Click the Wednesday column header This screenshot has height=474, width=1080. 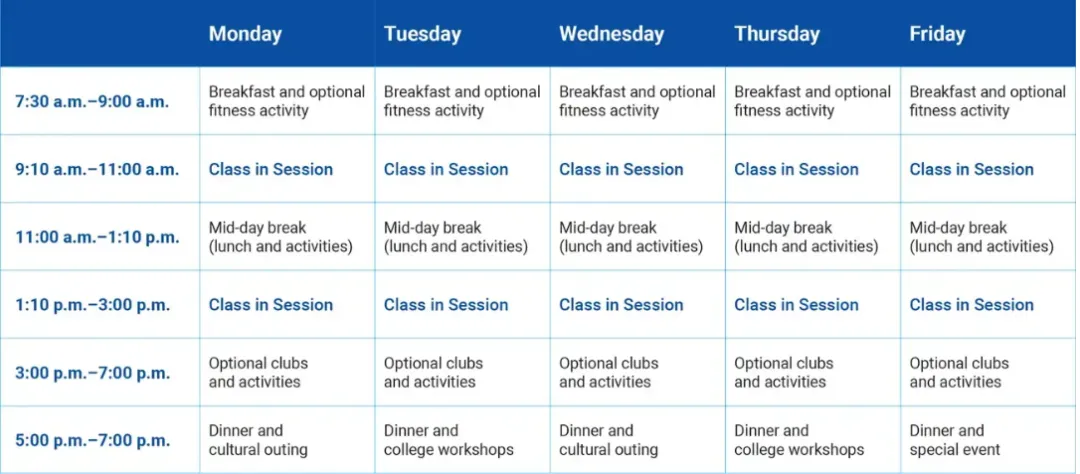pos(612,34)
